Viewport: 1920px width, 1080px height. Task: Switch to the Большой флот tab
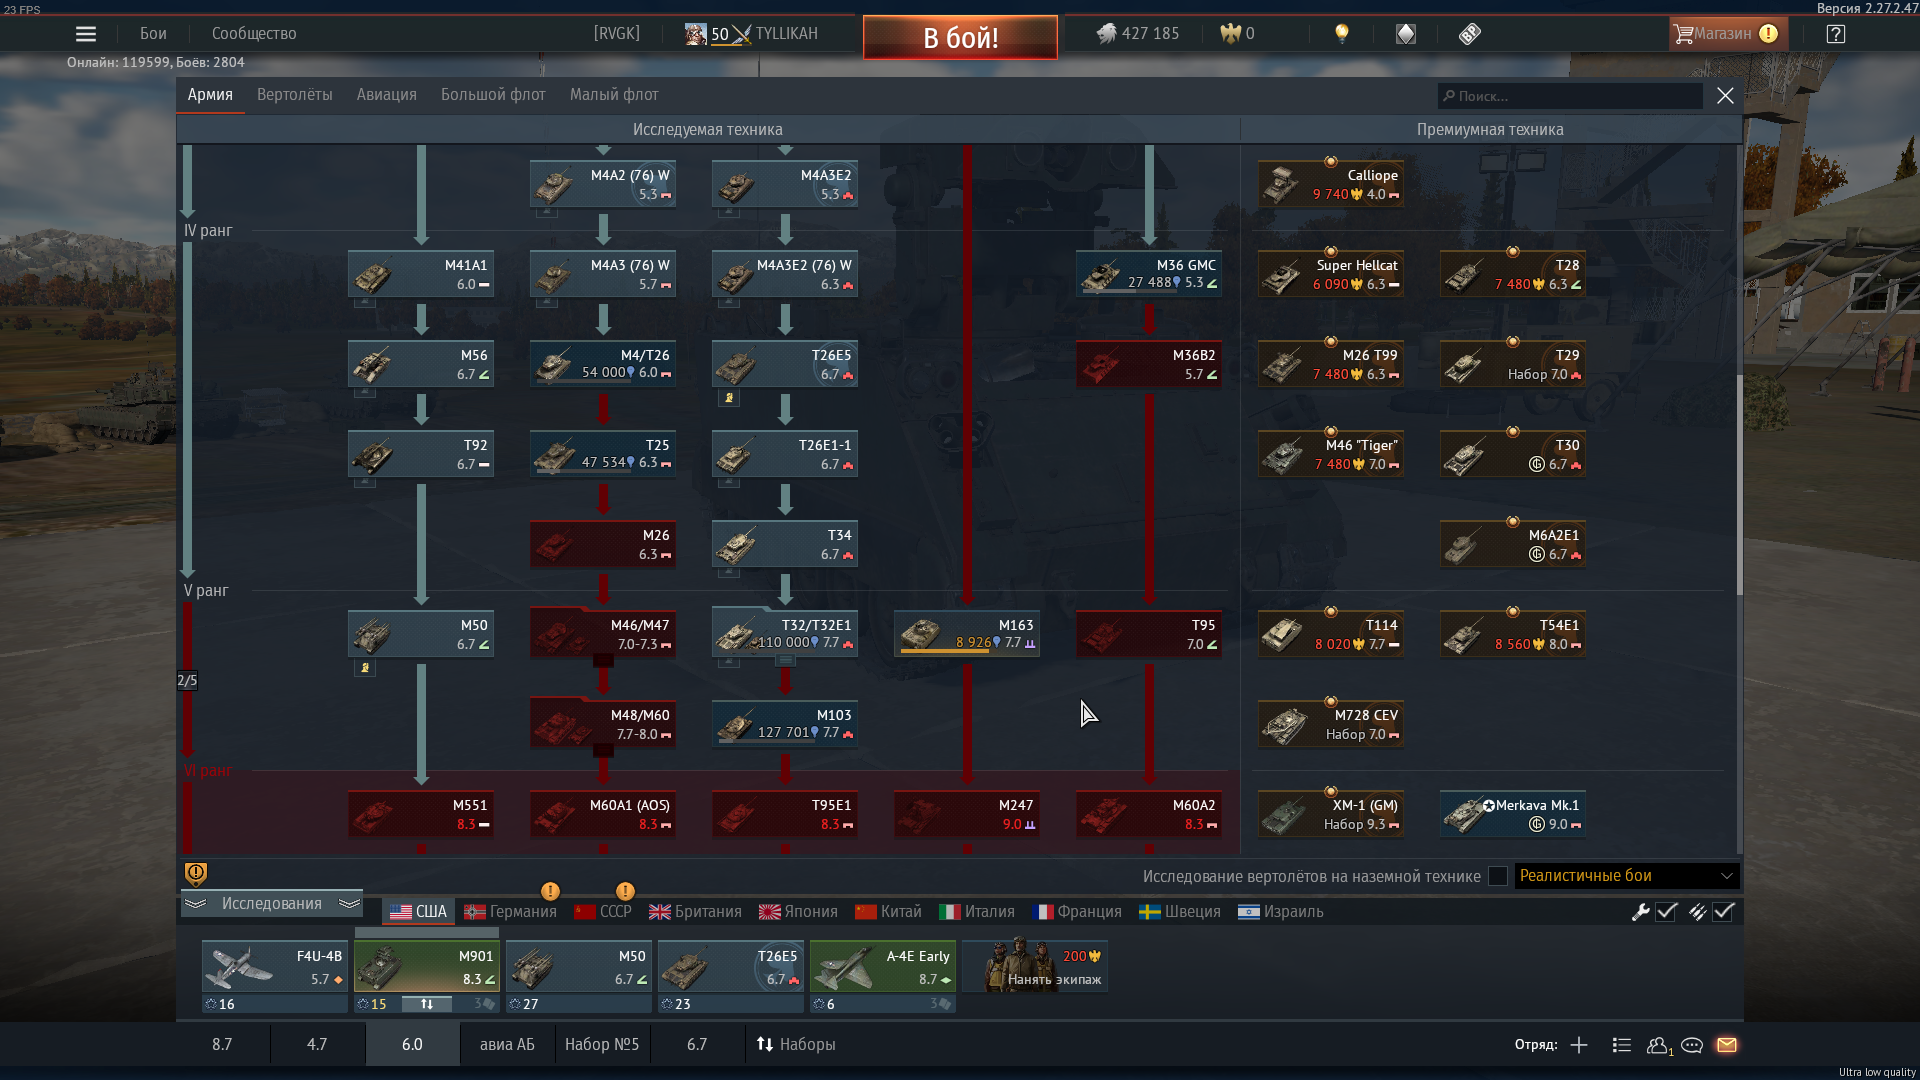[493, 95]
